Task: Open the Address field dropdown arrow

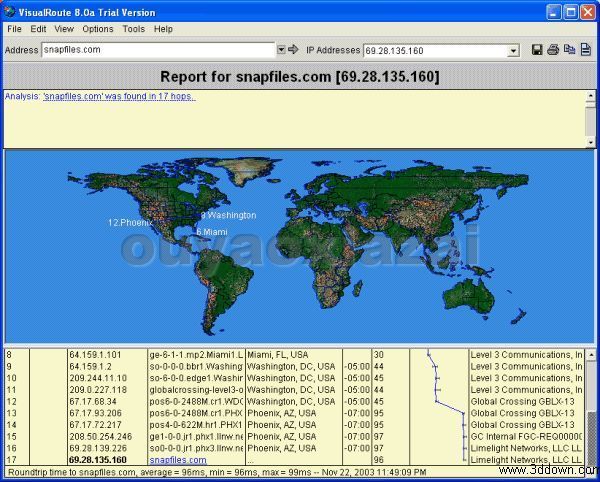Action: coord(281,49)
